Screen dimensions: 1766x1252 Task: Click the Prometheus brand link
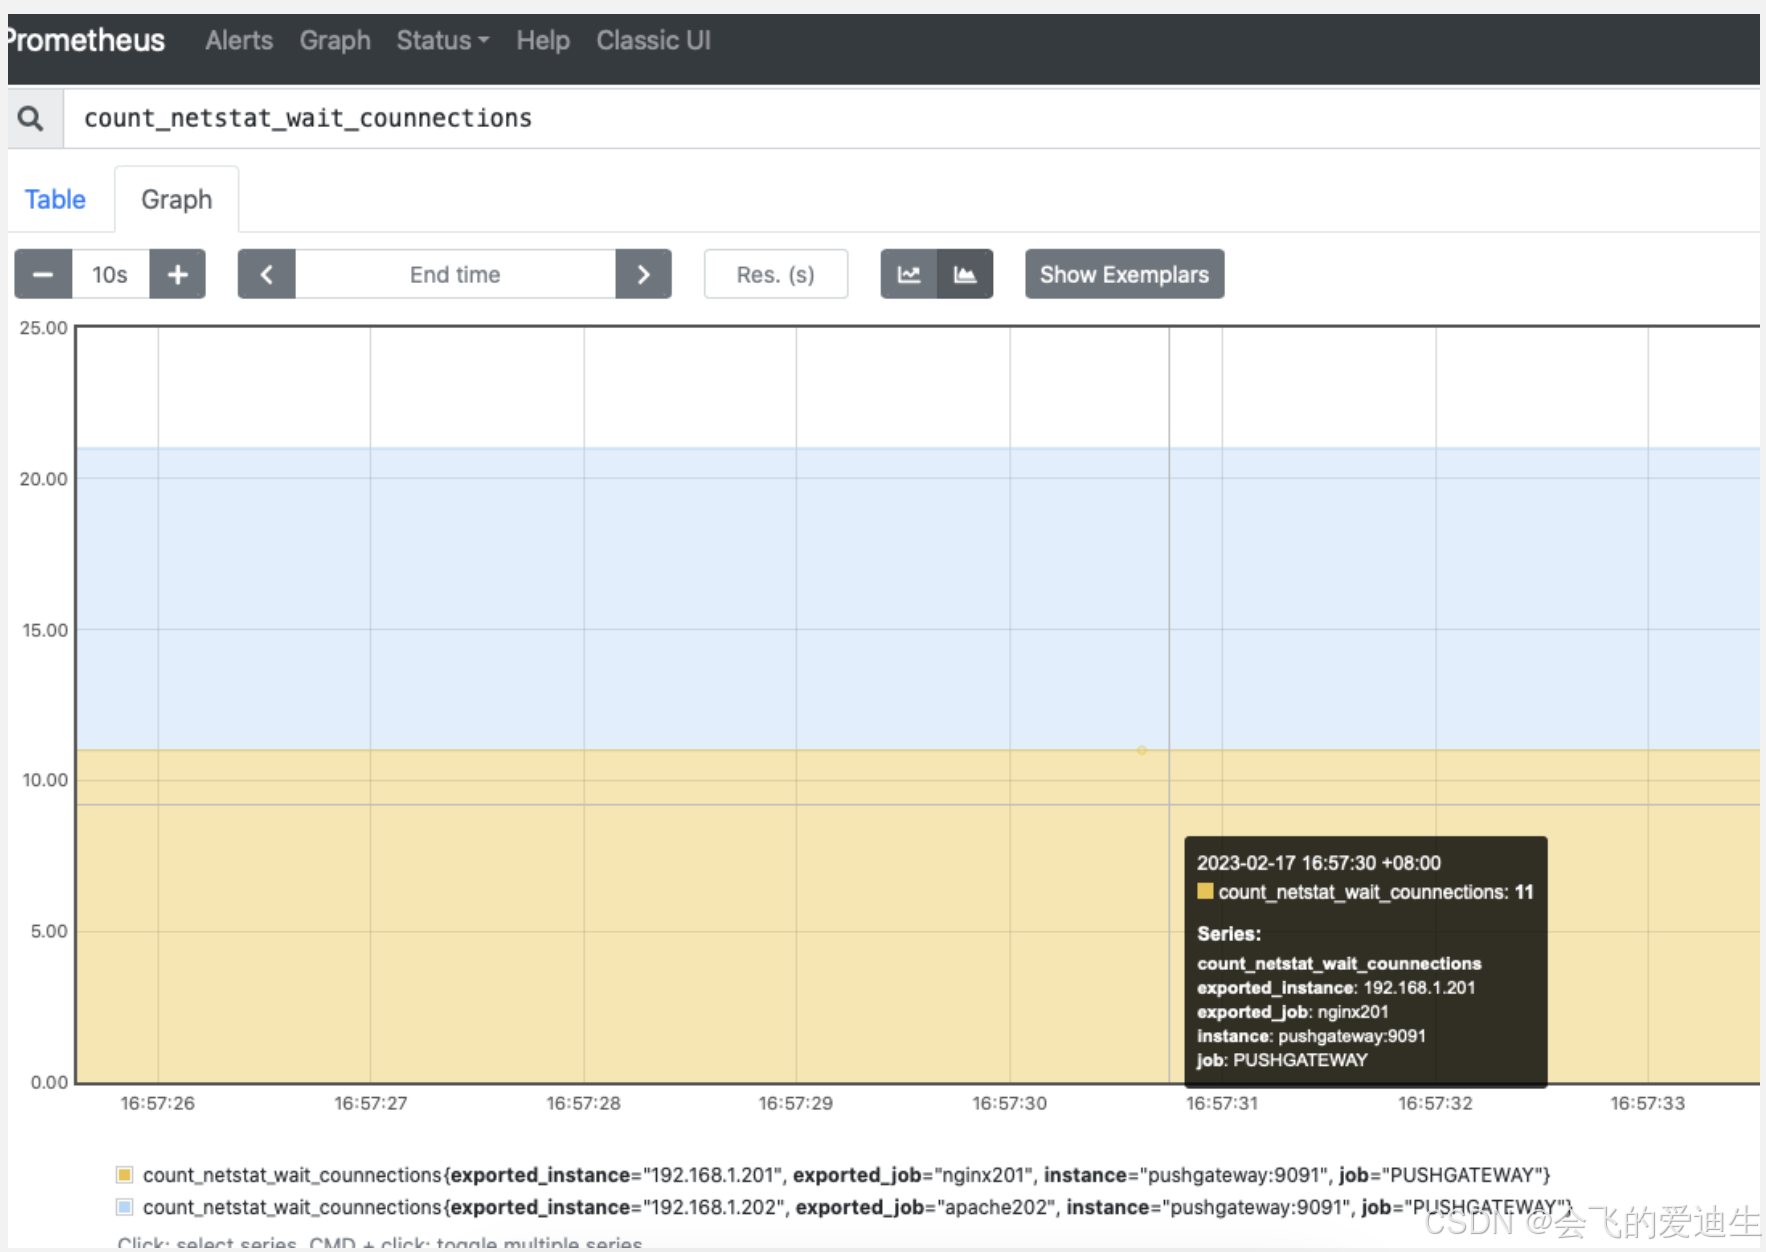[x=86, y=40]
